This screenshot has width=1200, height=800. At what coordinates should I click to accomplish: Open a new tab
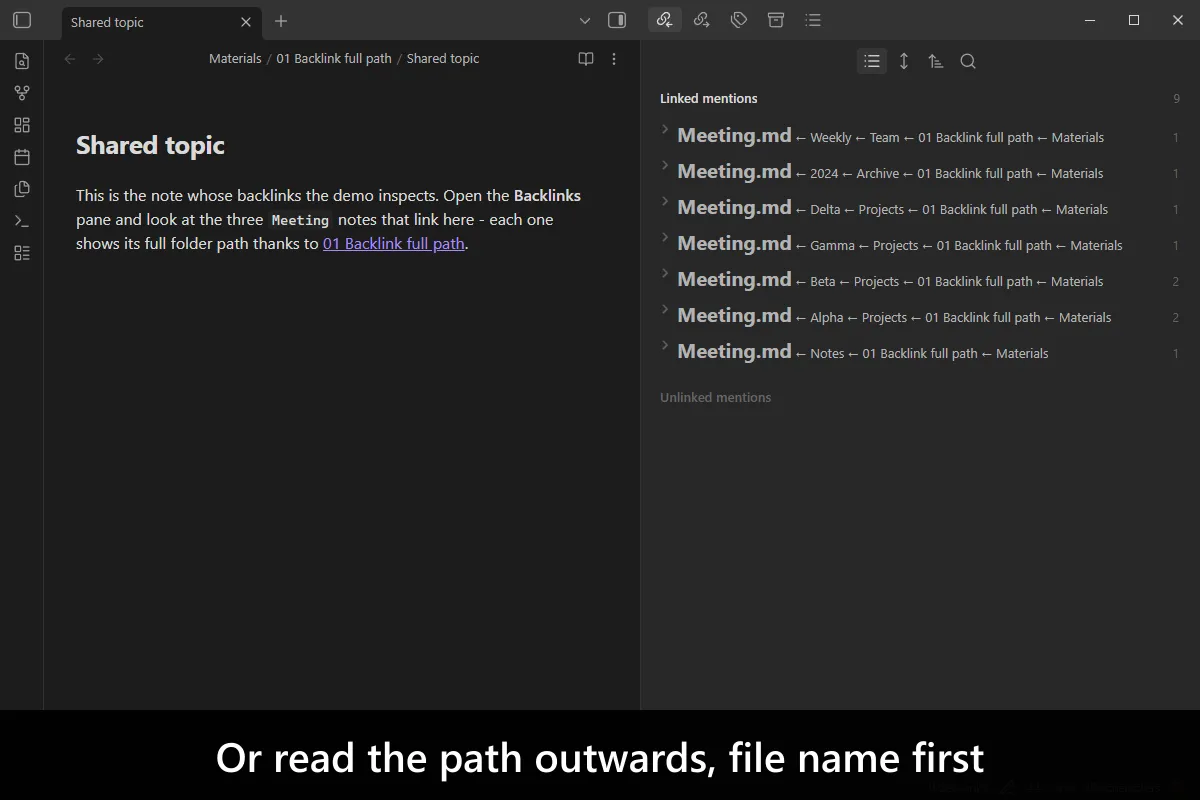[281, 21]
